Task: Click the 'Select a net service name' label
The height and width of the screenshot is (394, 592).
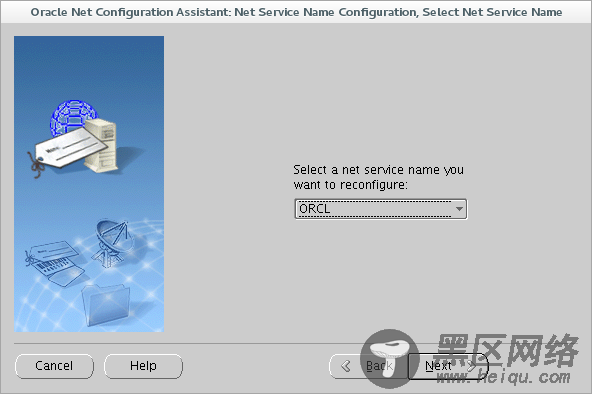Action: [378, 177]
